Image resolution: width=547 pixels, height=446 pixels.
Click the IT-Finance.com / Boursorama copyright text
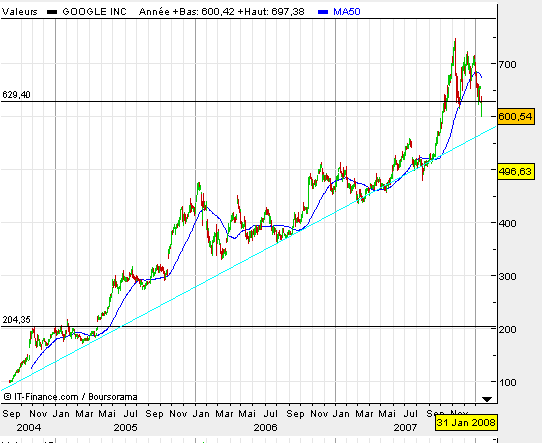tap(70, 397)
